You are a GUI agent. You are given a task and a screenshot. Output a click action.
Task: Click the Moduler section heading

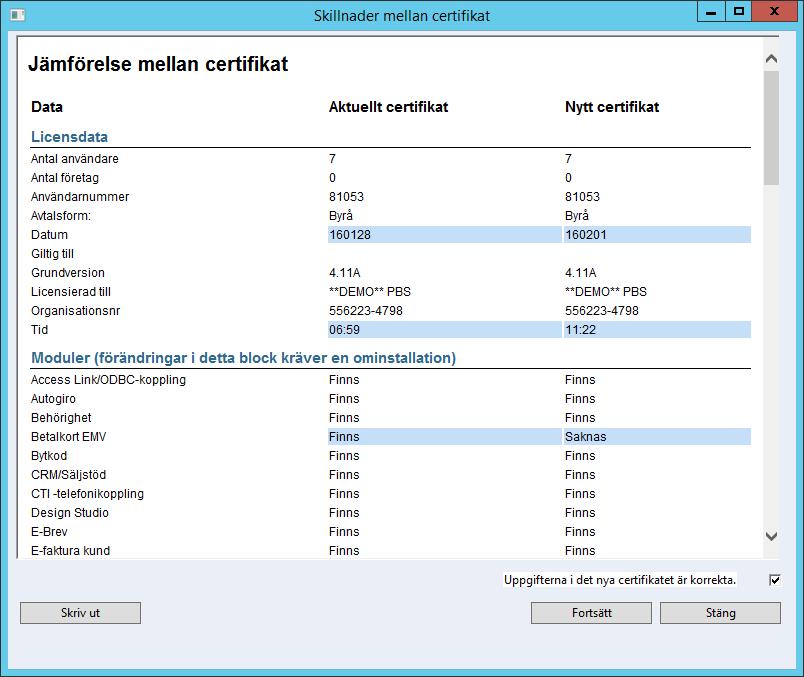click(244, 358)
